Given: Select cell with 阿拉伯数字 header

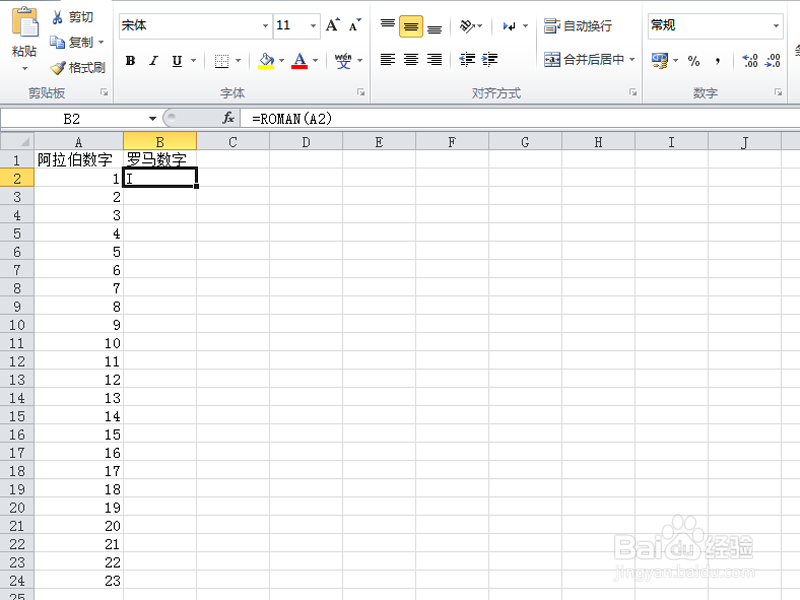Looking at the screenshot, I should tap(79, 160).
